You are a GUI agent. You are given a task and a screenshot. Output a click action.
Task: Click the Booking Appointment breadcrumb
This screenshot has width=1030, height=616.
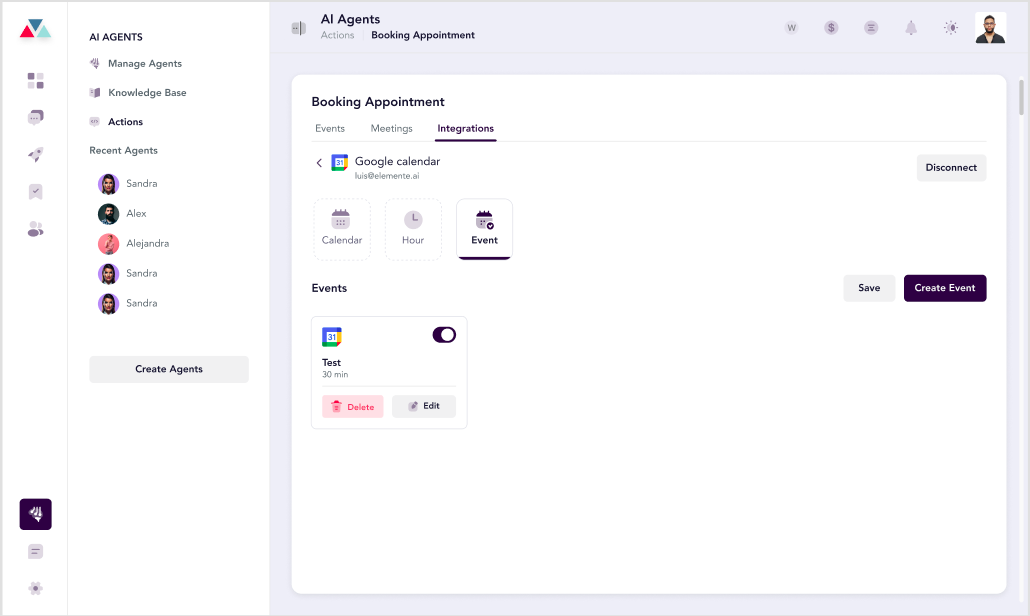click(x=423, y=35)
